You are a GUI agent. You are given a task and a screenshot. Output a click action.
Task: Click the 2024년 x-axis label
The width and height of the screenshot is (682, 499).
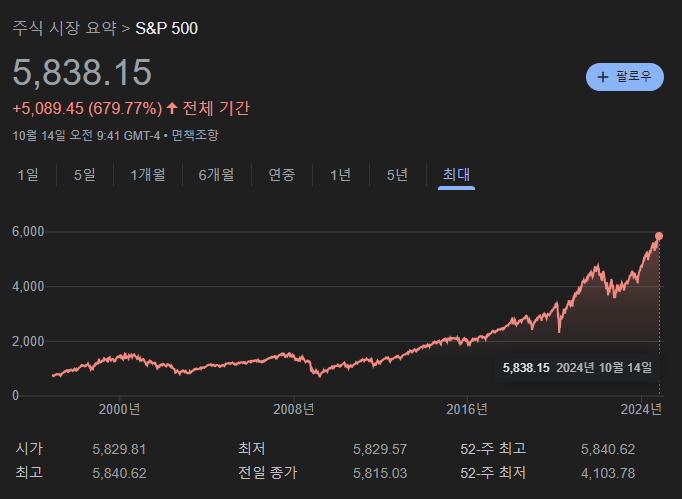pyautogui.click(x=641, y=409)
